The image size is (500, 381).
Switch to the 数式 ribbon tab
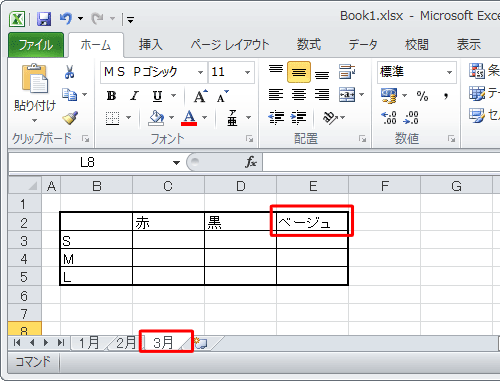pos(309,45)
